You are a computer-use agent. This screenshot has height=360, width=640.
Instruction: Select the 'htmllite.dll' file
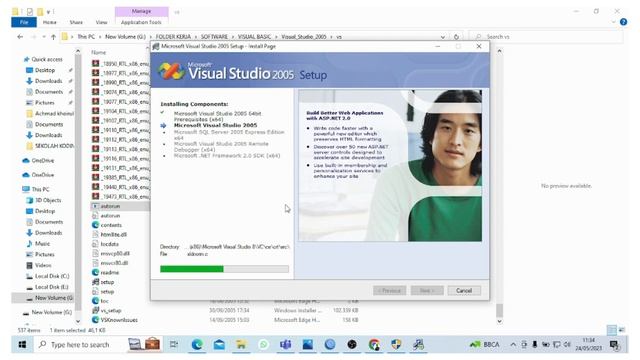coord(113,234)
